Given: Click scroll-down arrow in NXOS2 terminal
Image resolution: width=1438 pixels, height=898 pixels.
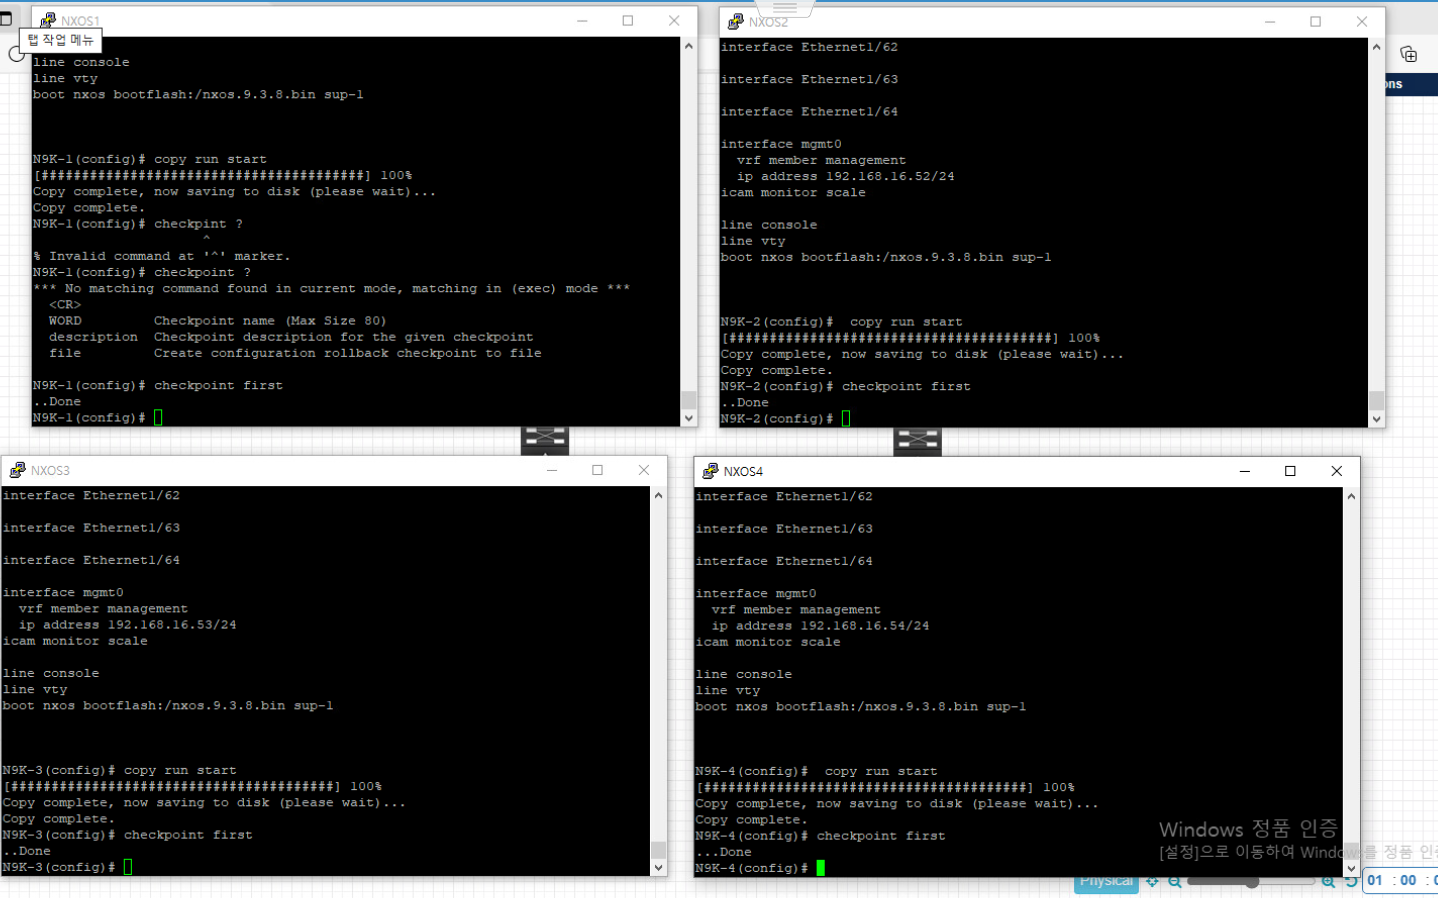Looking at the screenshot, I should click(1376, 419).
